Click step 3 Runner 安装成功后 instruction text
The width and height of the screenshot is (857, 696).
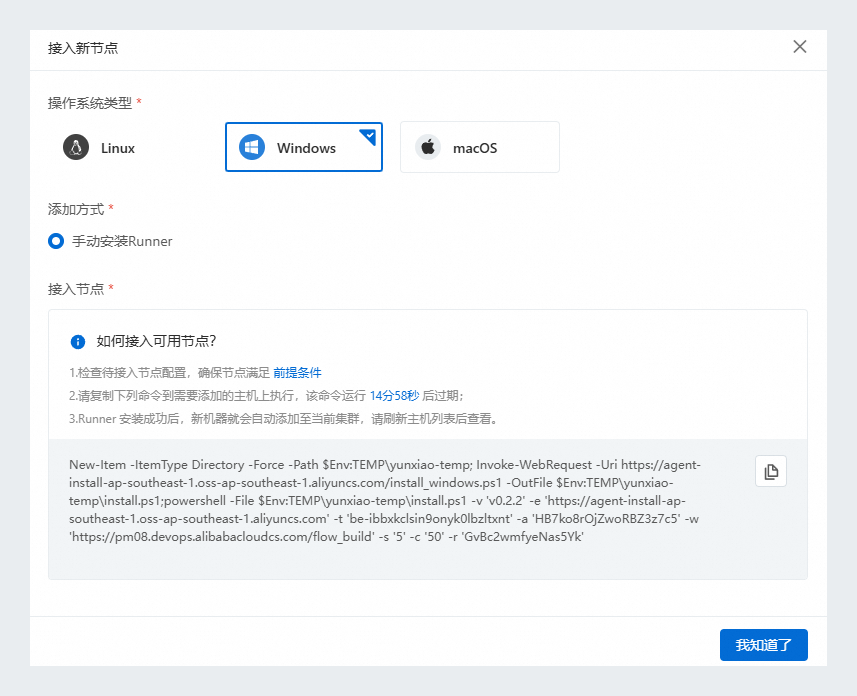click(x=284, y=419)
